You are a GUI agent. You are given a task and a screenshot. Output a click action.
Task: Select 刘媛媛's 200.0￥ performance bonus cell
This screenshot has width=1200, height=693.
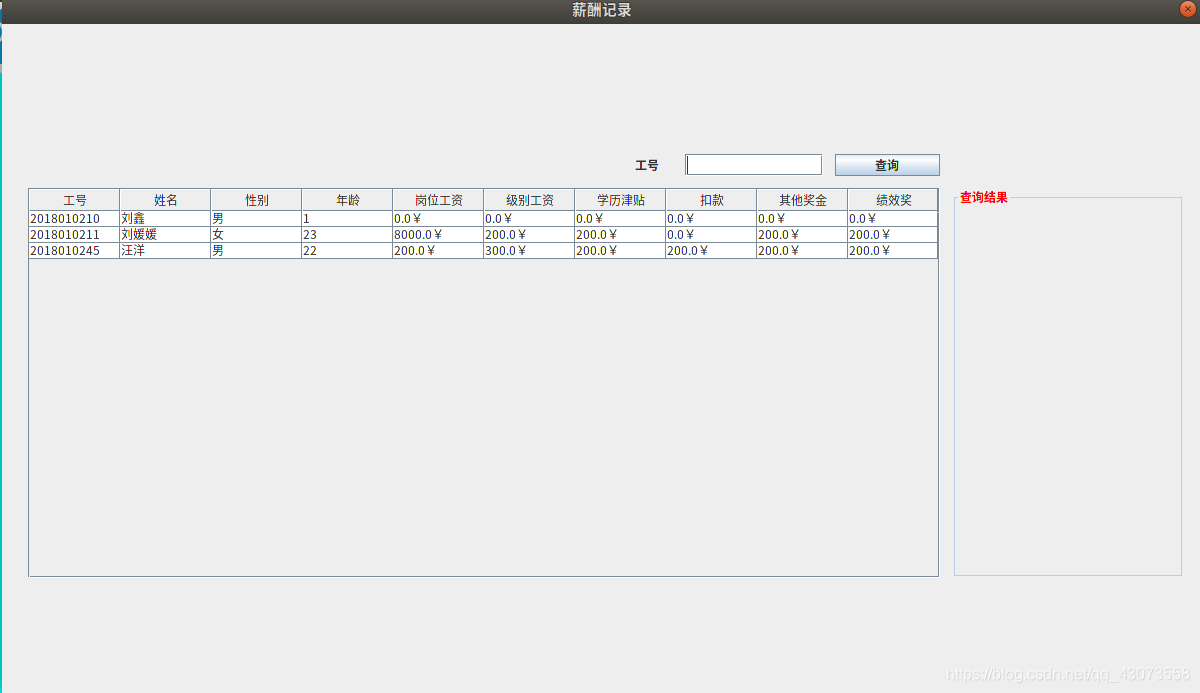coord(893,235)
